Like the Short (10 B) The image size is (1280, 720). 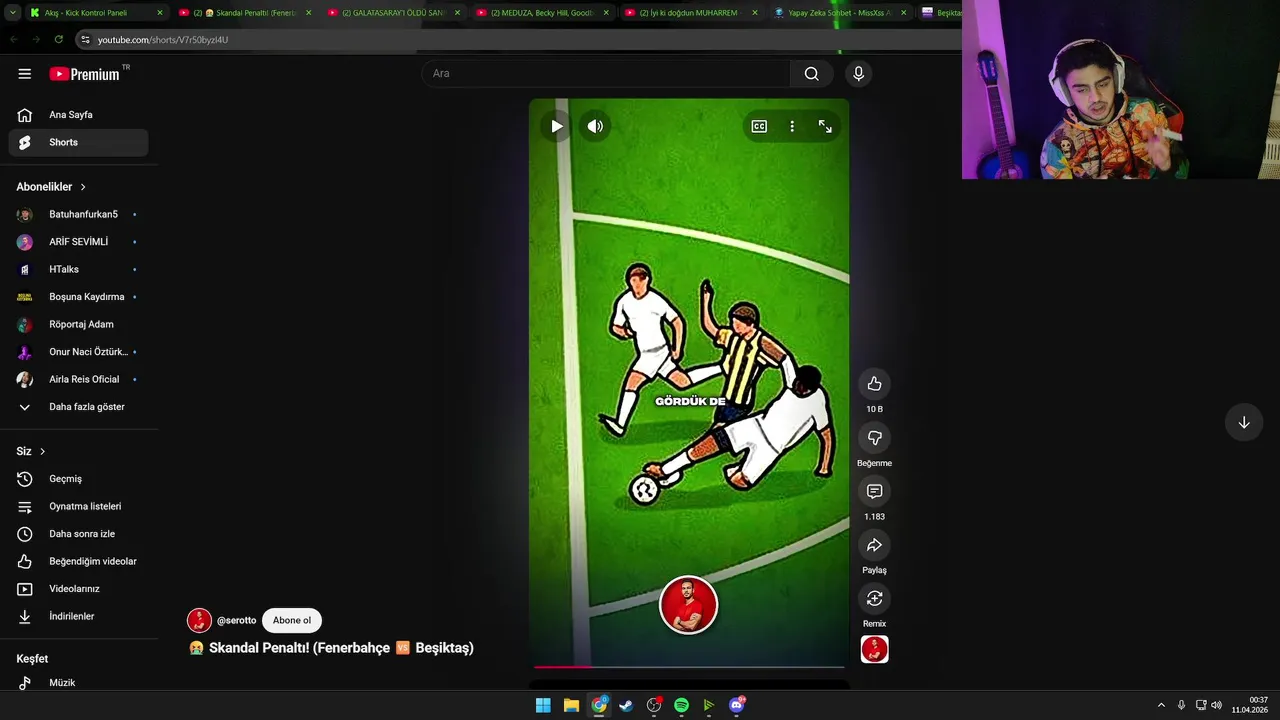coord(874,384)
